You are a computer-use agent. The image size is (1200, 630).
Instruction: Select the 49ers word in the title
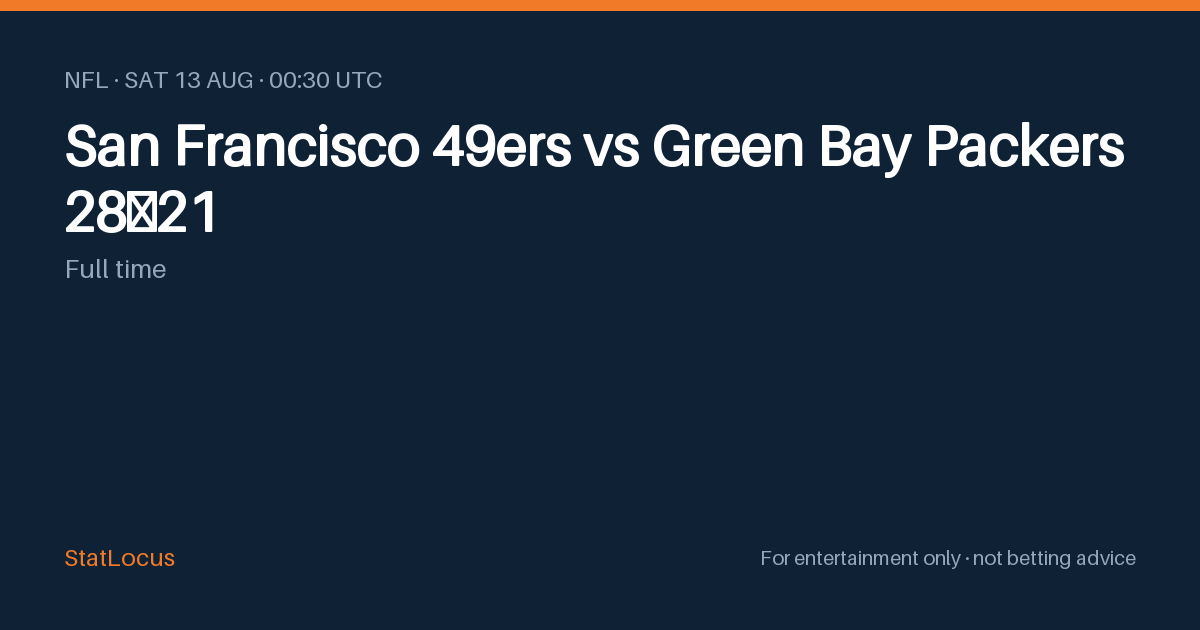coord(502,147)
